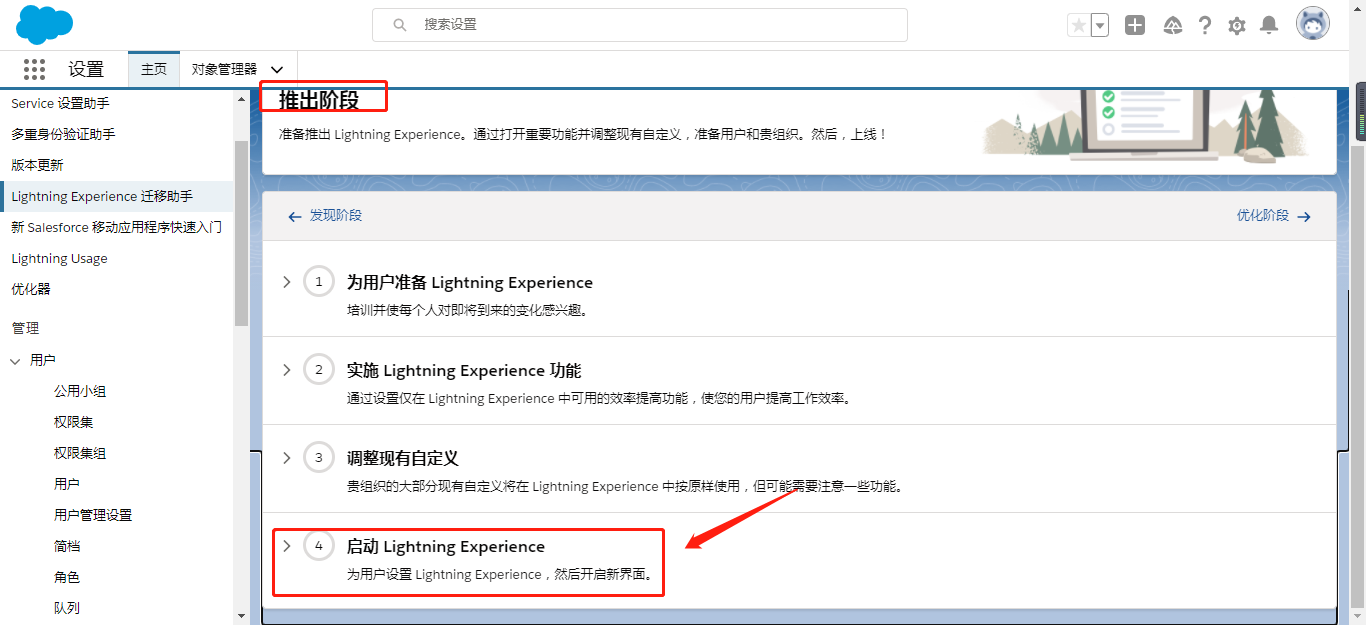Open help with the question mark icon
This screenshot has width=1366, height=625.
coord(1205,25)
